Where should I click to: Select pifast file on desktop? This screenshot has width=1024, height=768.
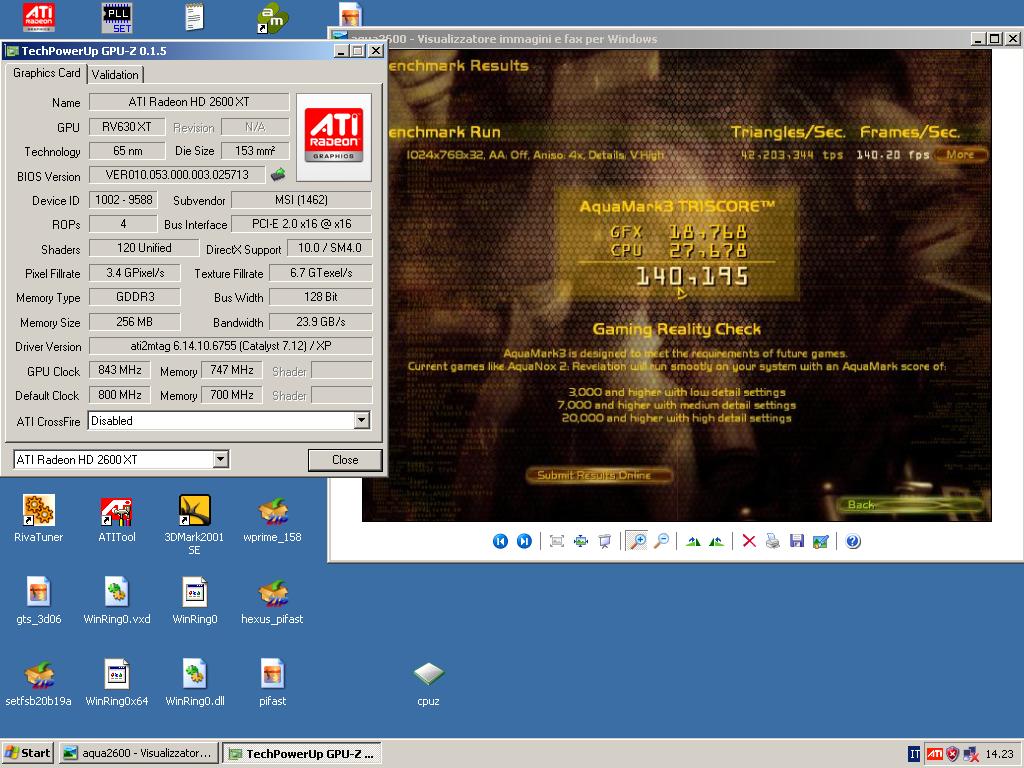click(272, 683)
